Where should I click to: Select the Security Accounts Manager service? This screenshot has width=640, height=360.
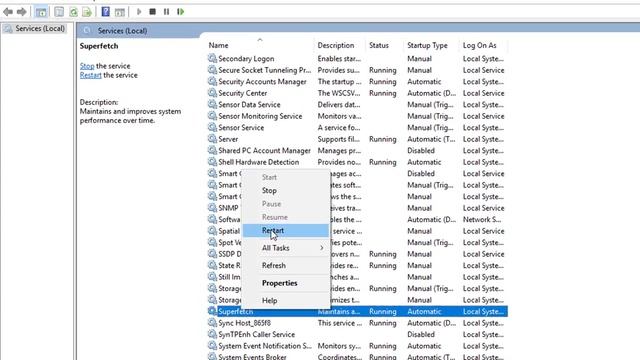(x=262, y=82)
